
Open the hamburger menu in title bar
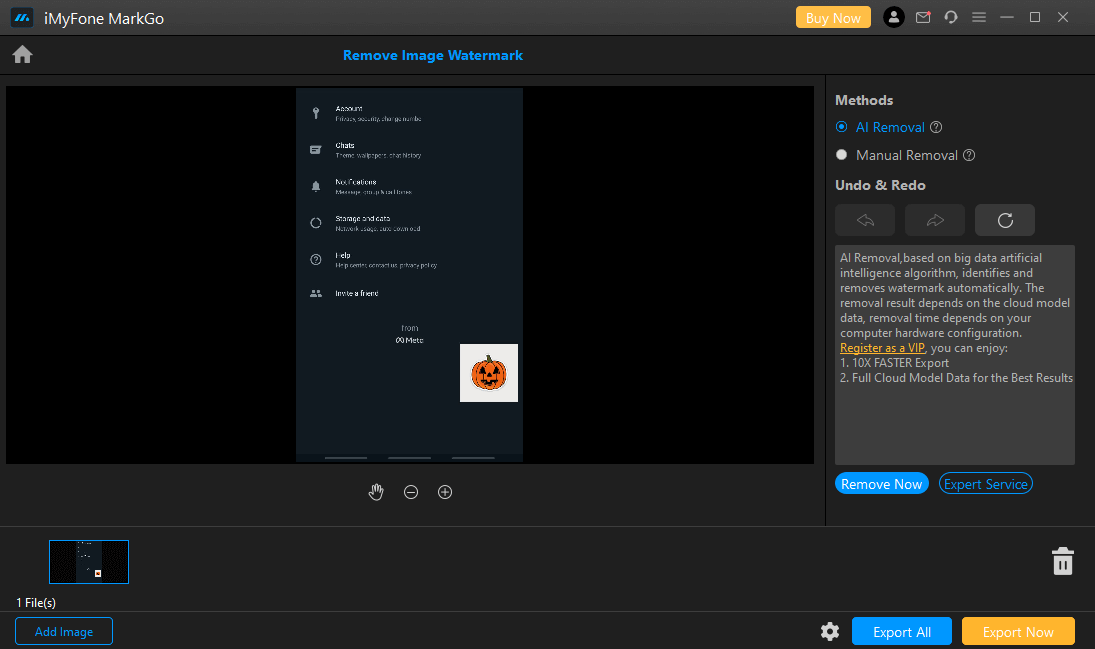(979, 17)
